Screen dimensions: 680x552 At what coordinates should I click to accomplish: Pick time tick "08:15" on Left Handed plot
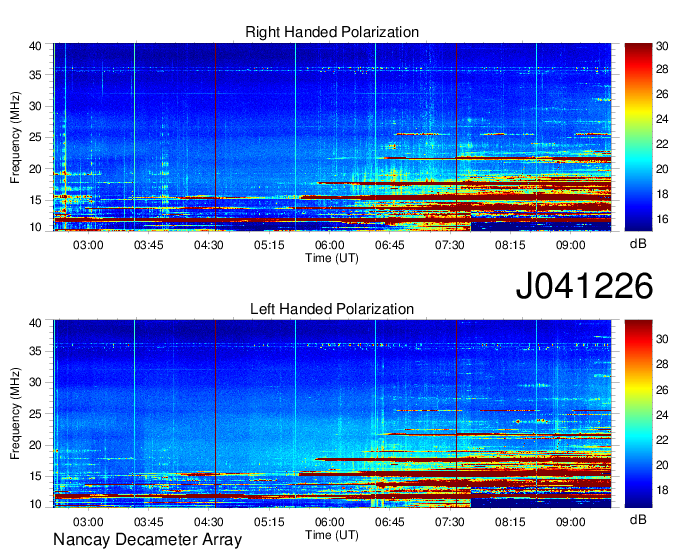[510, 522]
